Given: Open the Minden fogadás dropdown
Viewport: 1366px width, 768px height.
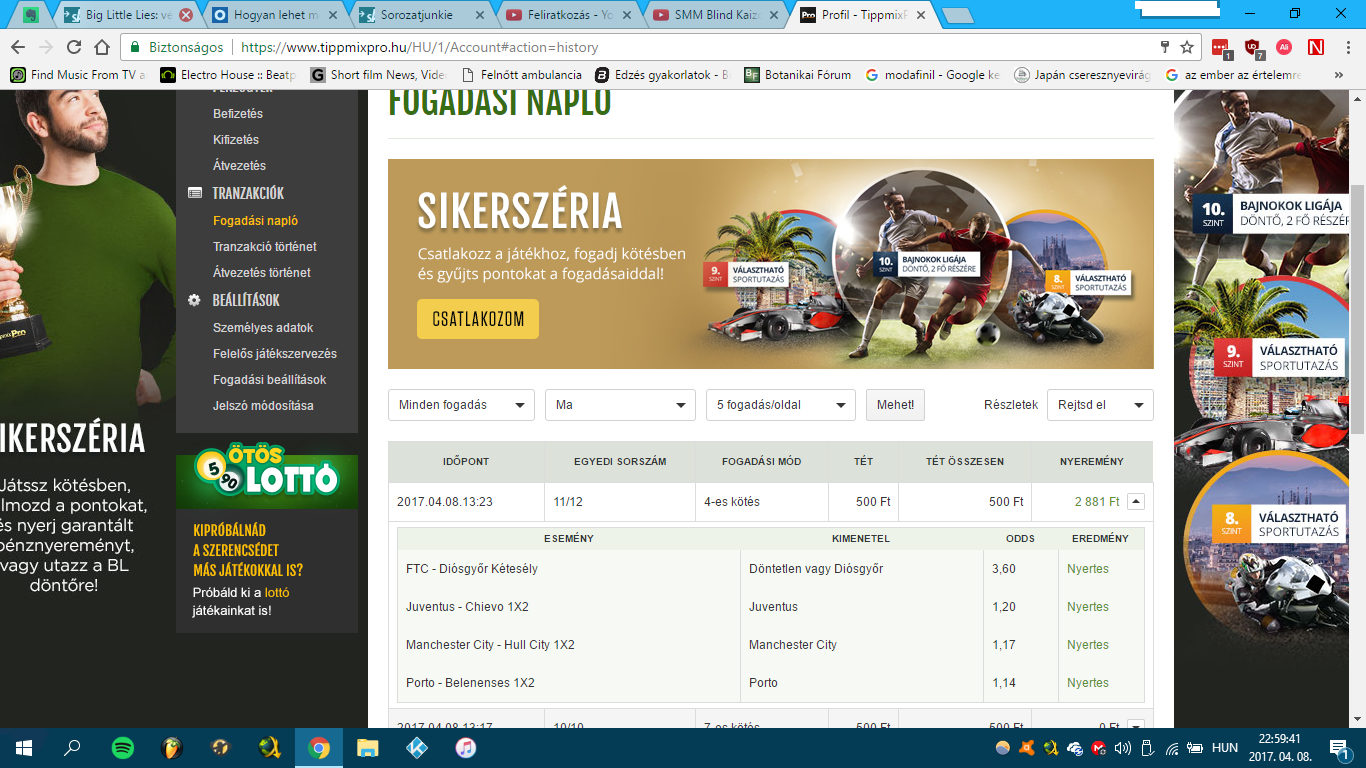Looking at the screenshot, I should pos(462,405).
